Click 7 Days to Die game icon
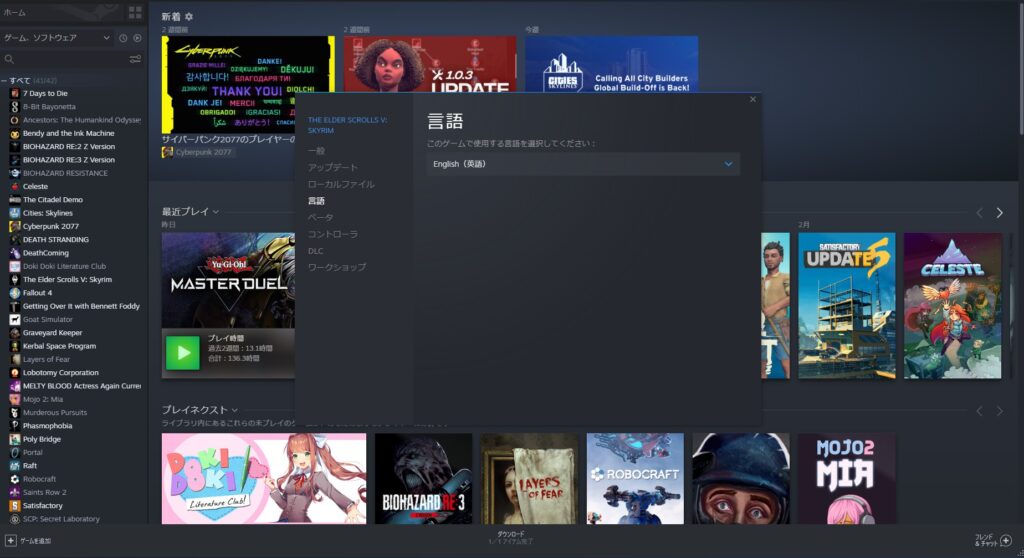 14,93
